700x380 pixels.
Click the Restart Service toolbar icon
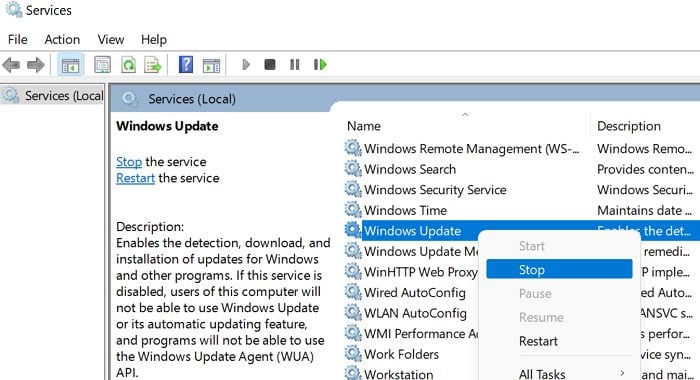[x=320, y=65]
